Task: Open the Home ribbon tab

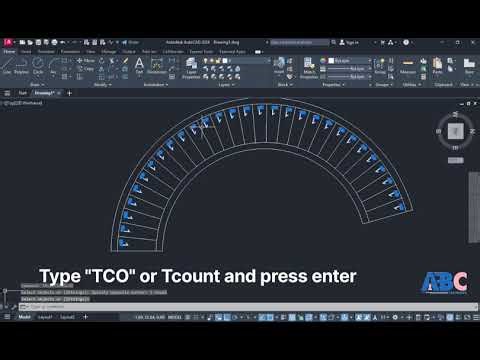Action: click(x=9, y=52)
